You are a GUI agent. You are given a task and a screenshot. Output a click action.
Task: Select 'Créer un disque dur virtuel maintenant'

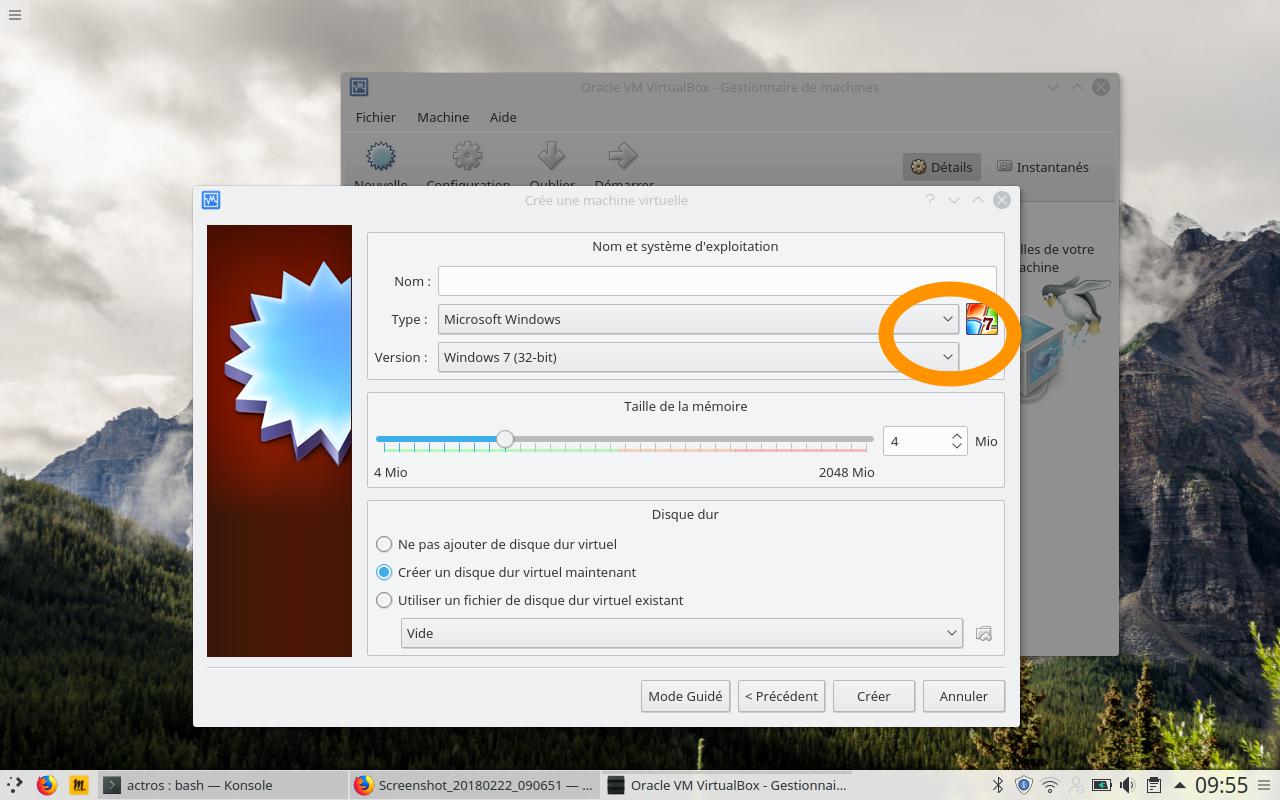pyautogui.click(x=506, y=572)
